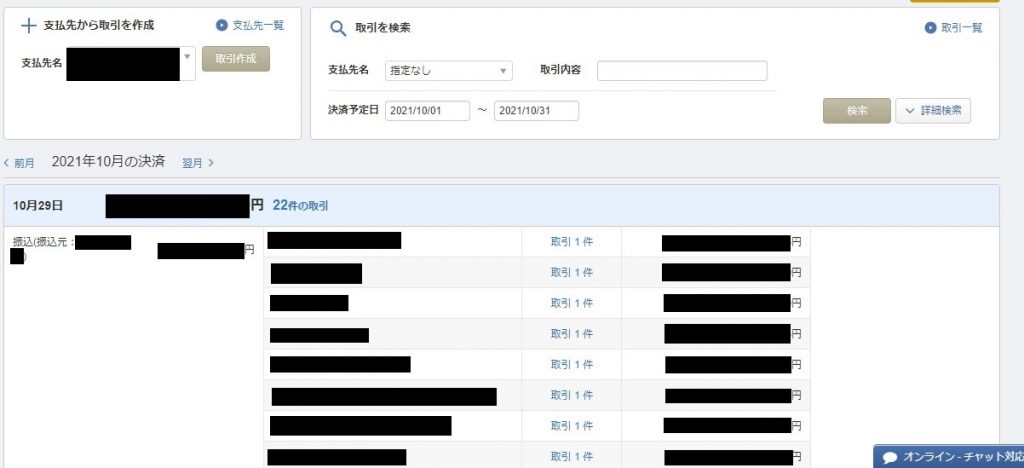
Task: Click the end date field 2021/10/31
Action: (536, 111)
